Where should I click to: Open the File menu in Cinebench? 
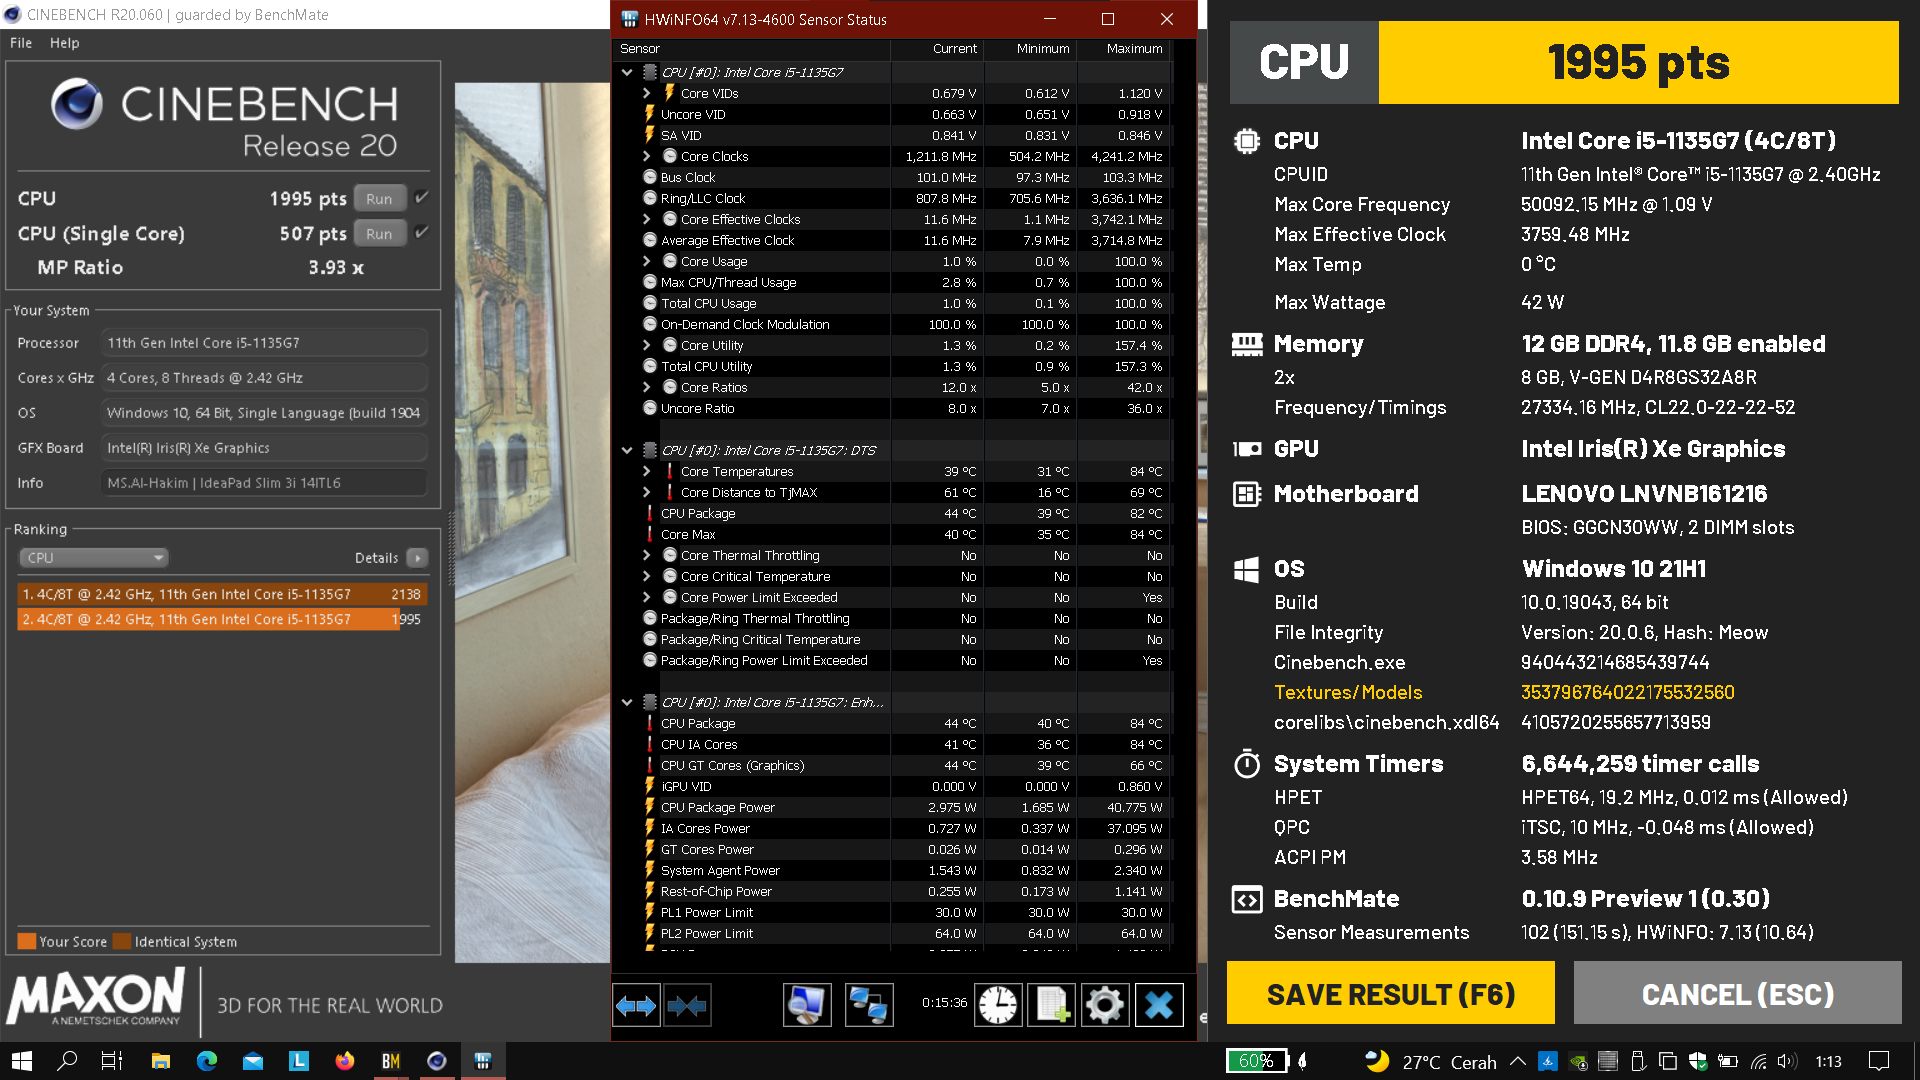pos(21,43)
